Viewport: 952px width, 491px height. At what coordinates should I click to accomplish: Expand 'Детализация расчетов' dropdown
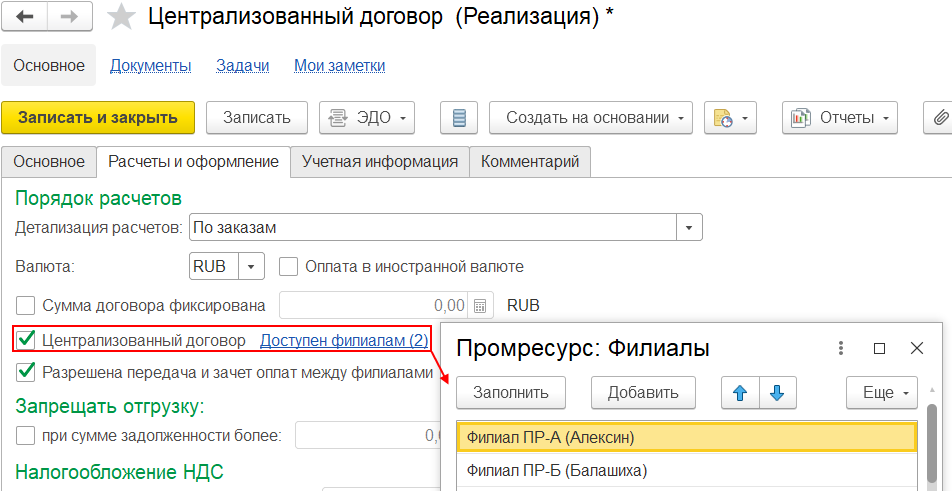[689, 228]
